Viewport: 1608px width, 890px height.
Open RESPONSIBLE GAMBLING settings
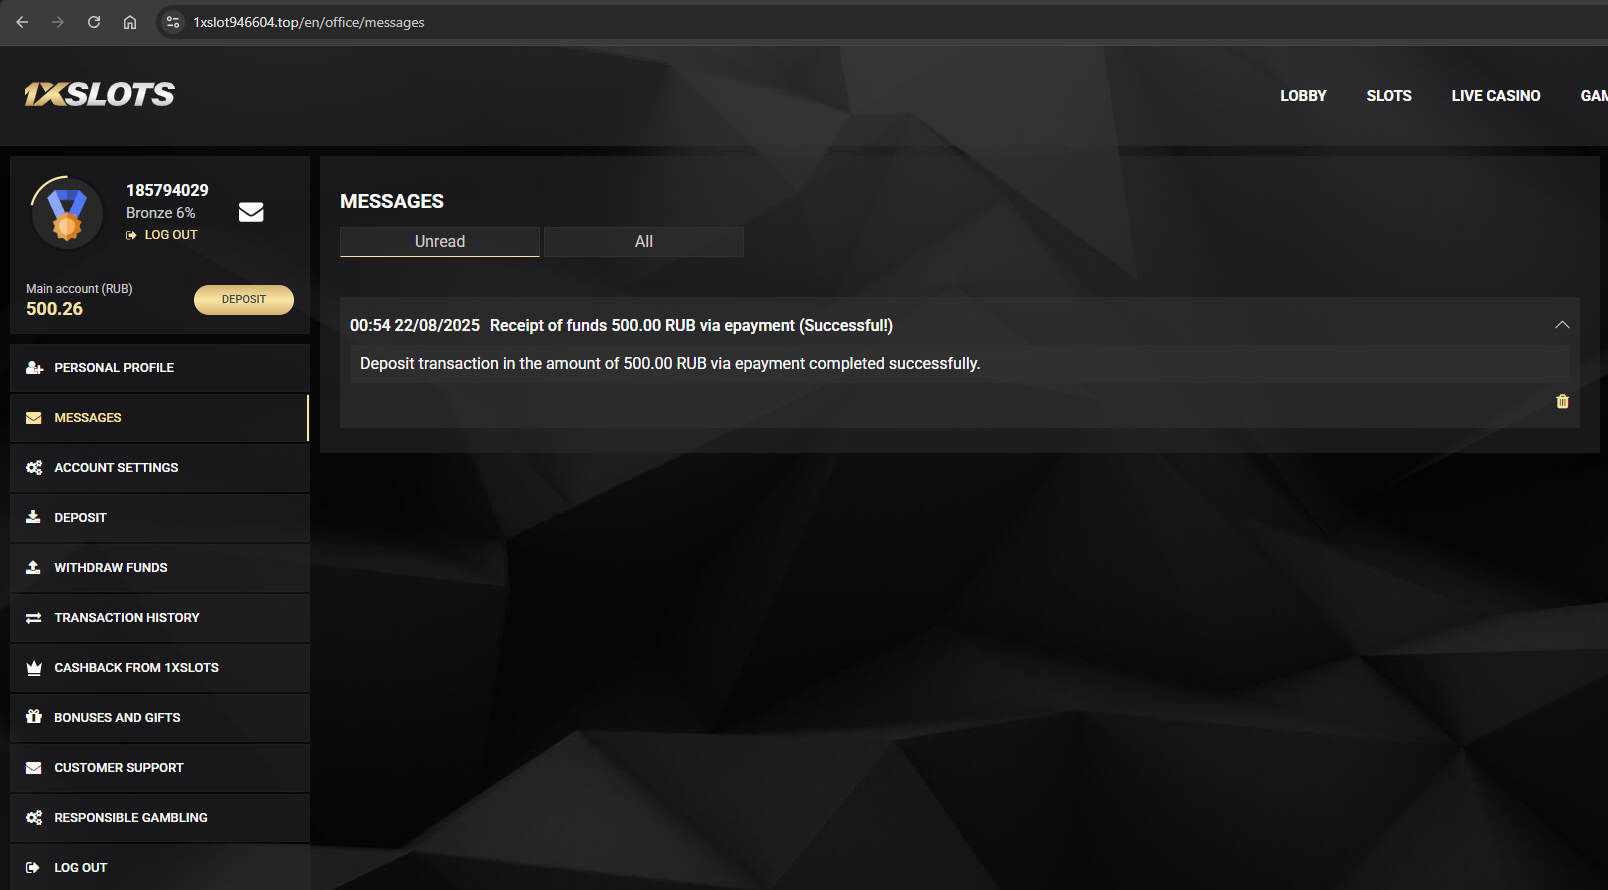[x=160, y=818]
